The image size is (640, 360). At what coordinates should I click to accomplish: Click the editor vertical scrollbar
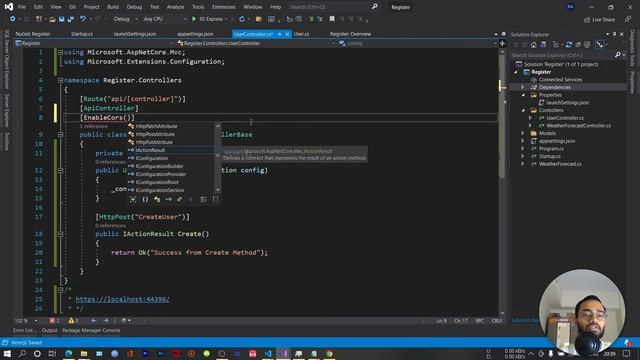pyautogui.click(x=502, y=182)
